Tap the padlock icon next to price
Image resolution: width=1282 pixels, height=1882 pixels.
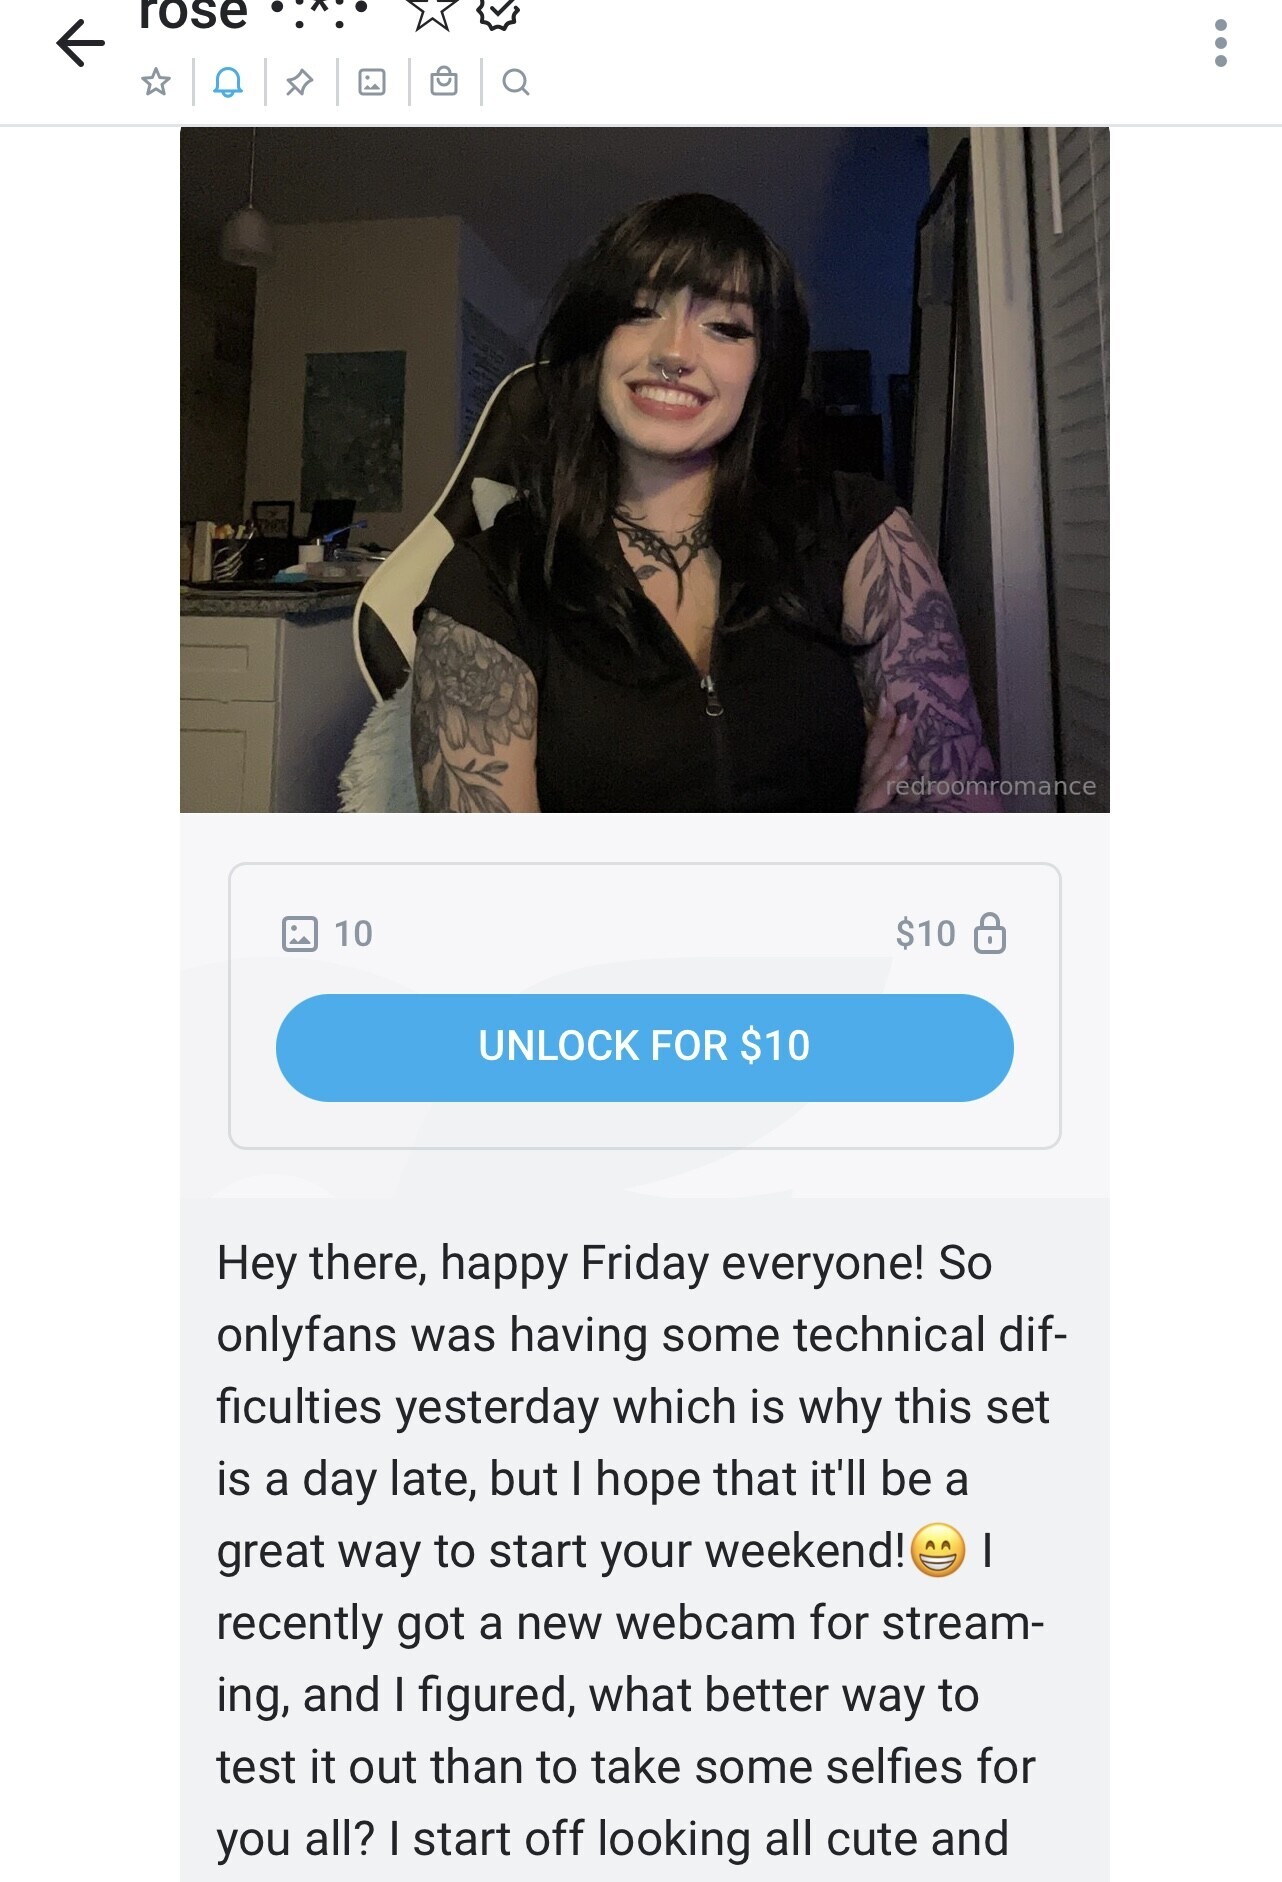[990, 933]
